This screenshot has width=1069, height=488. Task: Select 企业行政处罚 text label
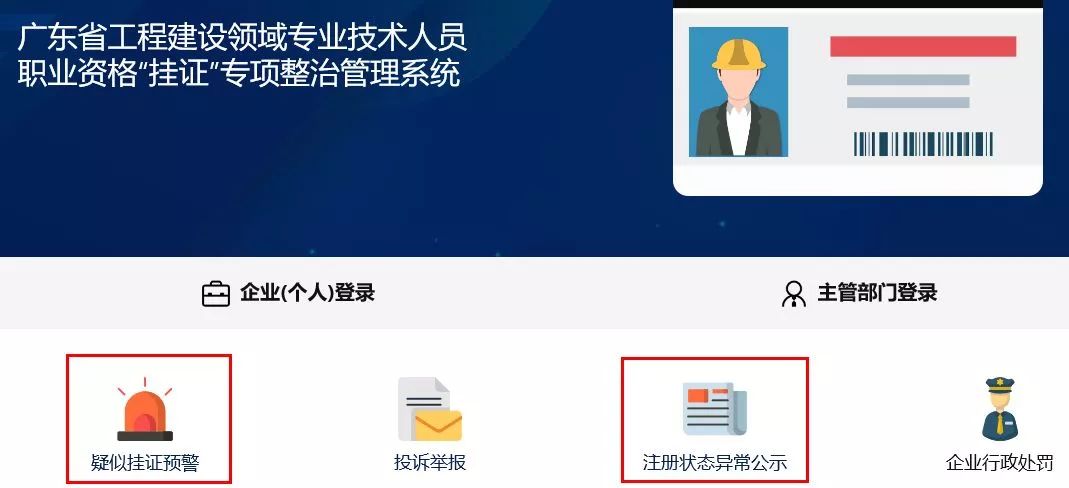coord(999,463)
